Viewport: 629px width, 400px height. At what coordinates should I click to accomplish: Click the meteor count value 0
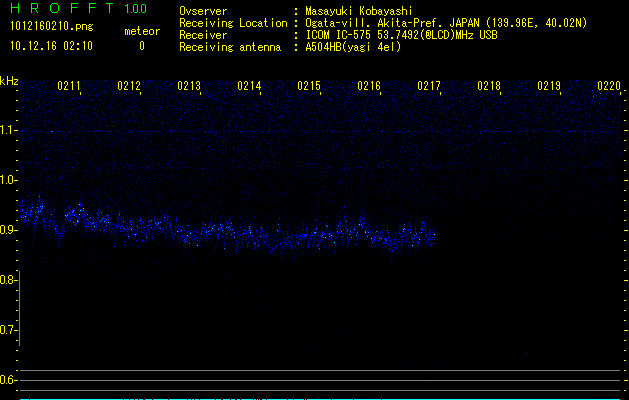point(142,46)
